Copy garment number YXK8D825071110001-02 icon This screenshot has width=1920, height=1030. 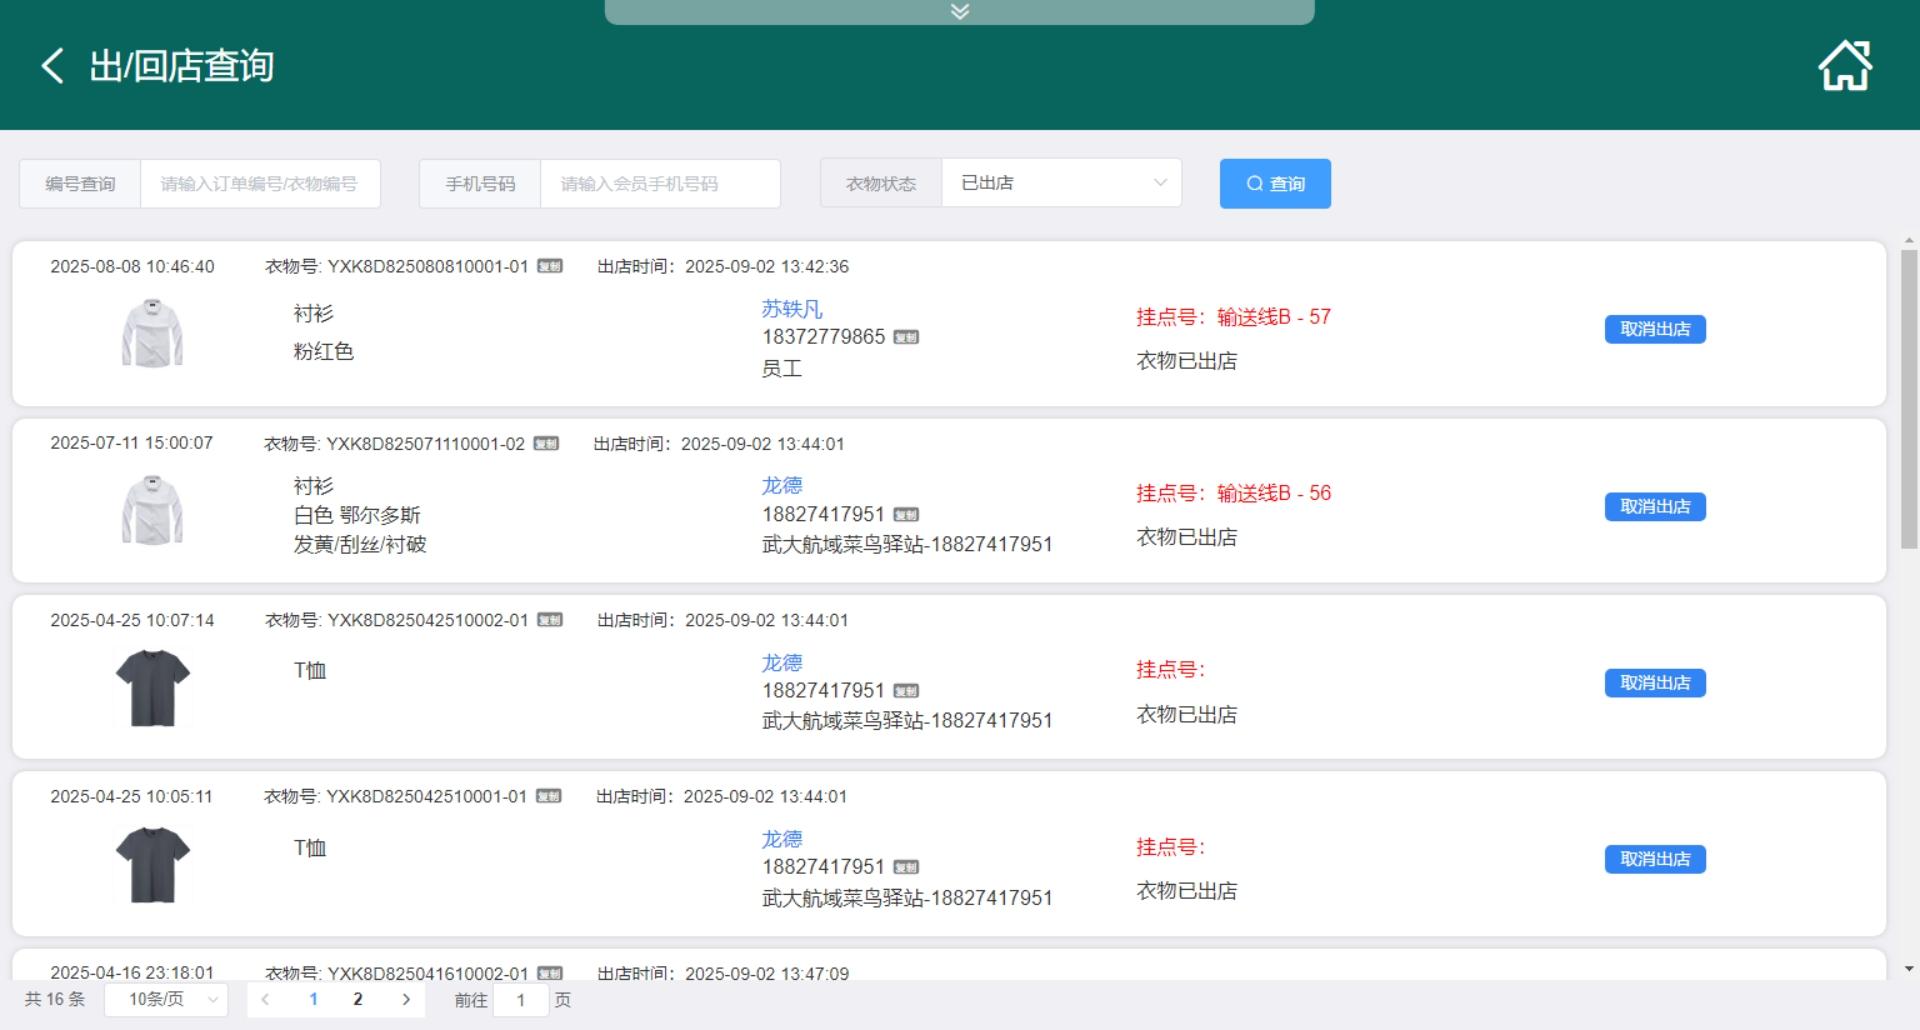click(546, 443)
